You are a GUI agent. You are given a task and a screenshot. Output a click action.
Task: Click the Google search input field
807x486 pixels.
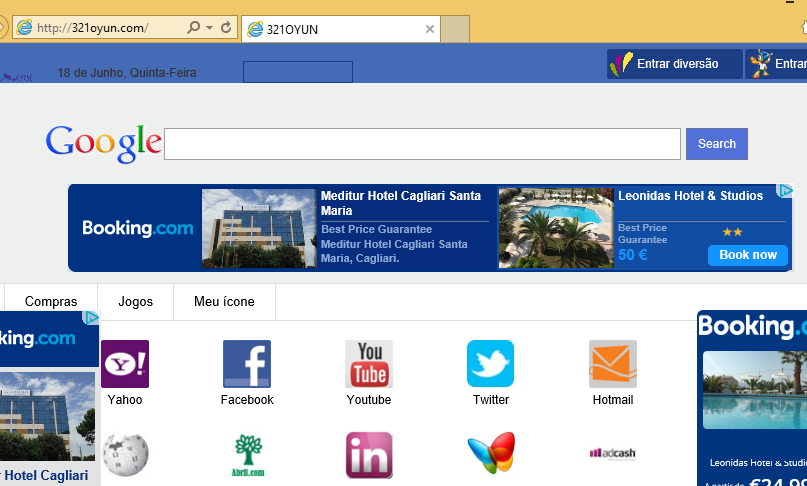pyautogui.click(x=423, y=144)
